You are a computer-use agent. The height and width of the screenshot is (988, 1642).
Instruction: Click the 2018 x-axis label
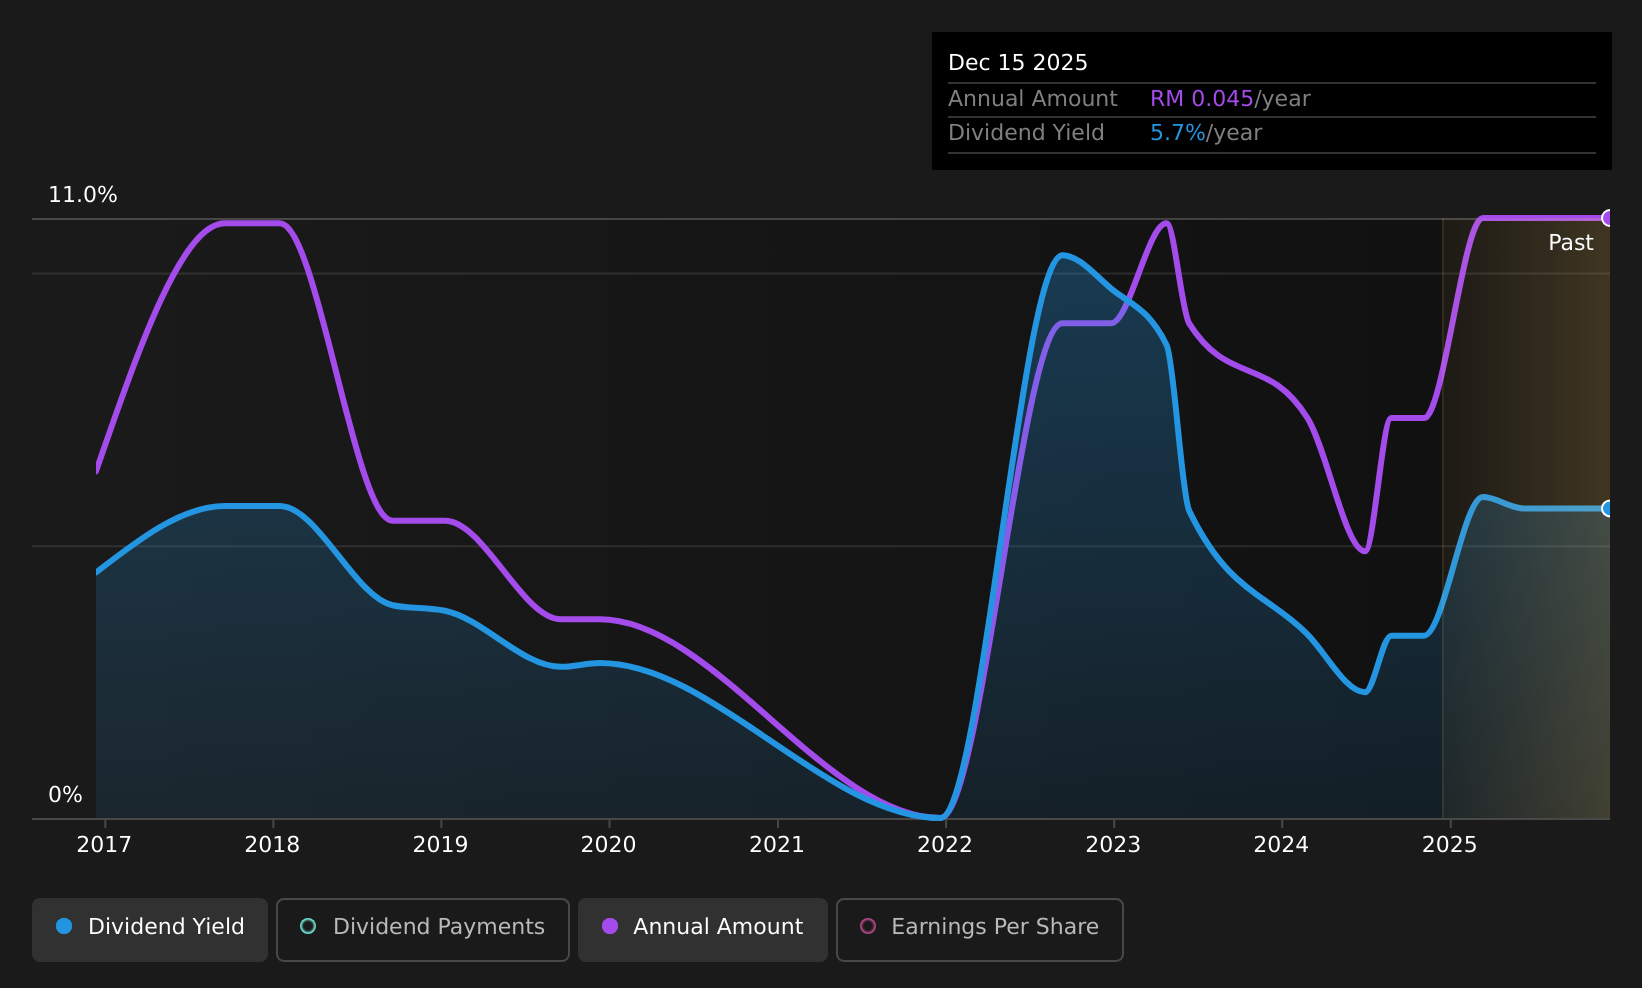[x=272, y=845]
